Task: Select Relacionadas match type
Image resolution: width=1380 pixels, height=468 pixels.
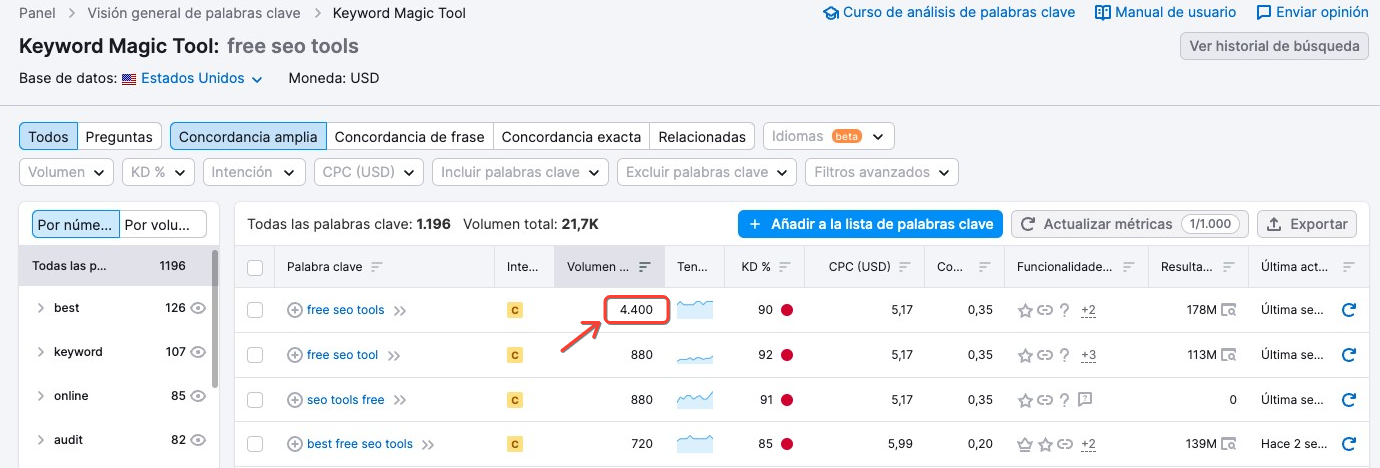Action: pyautogui.click(x=702, y=136)
